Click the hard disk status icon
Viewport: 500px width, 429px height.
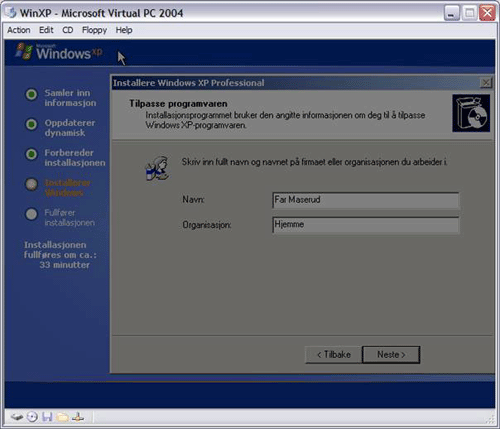pos(17,417)
